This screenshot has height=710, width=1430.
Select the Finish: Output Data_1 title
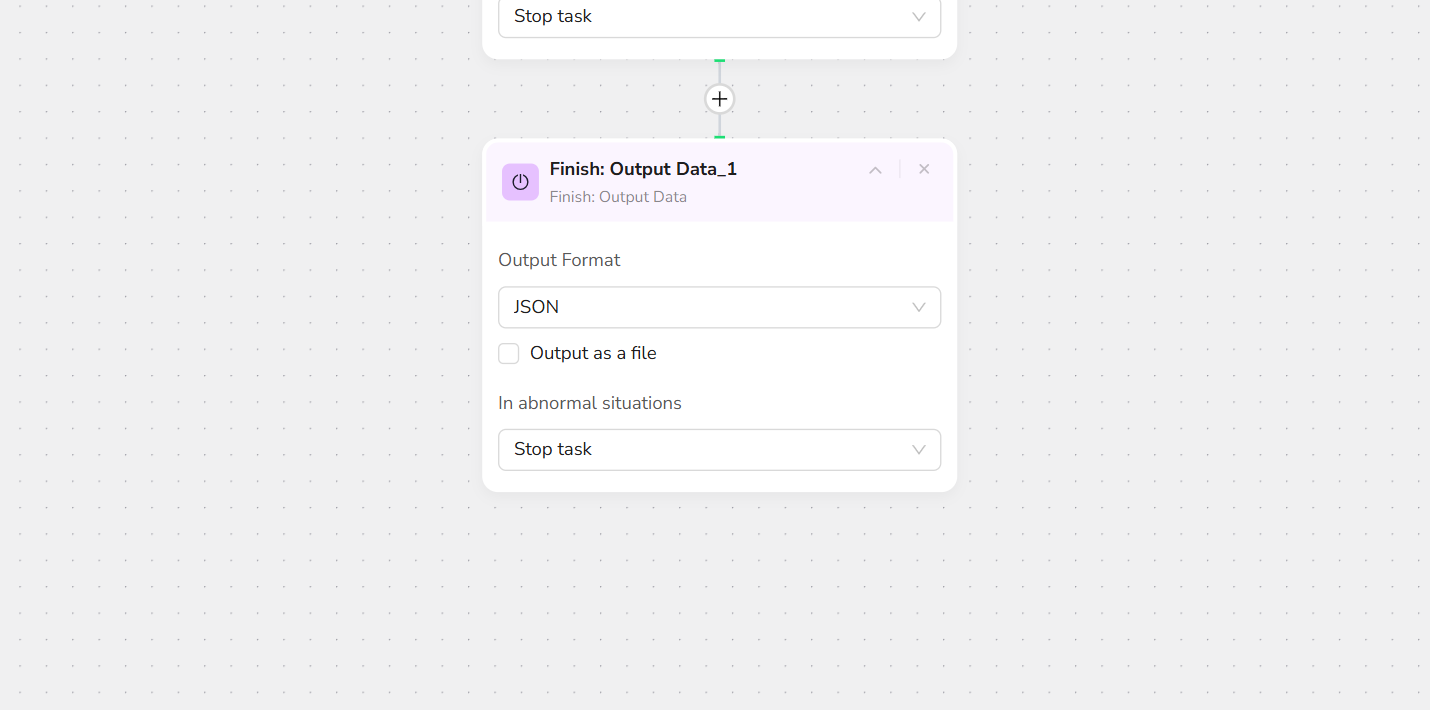[x=643, y=169]
